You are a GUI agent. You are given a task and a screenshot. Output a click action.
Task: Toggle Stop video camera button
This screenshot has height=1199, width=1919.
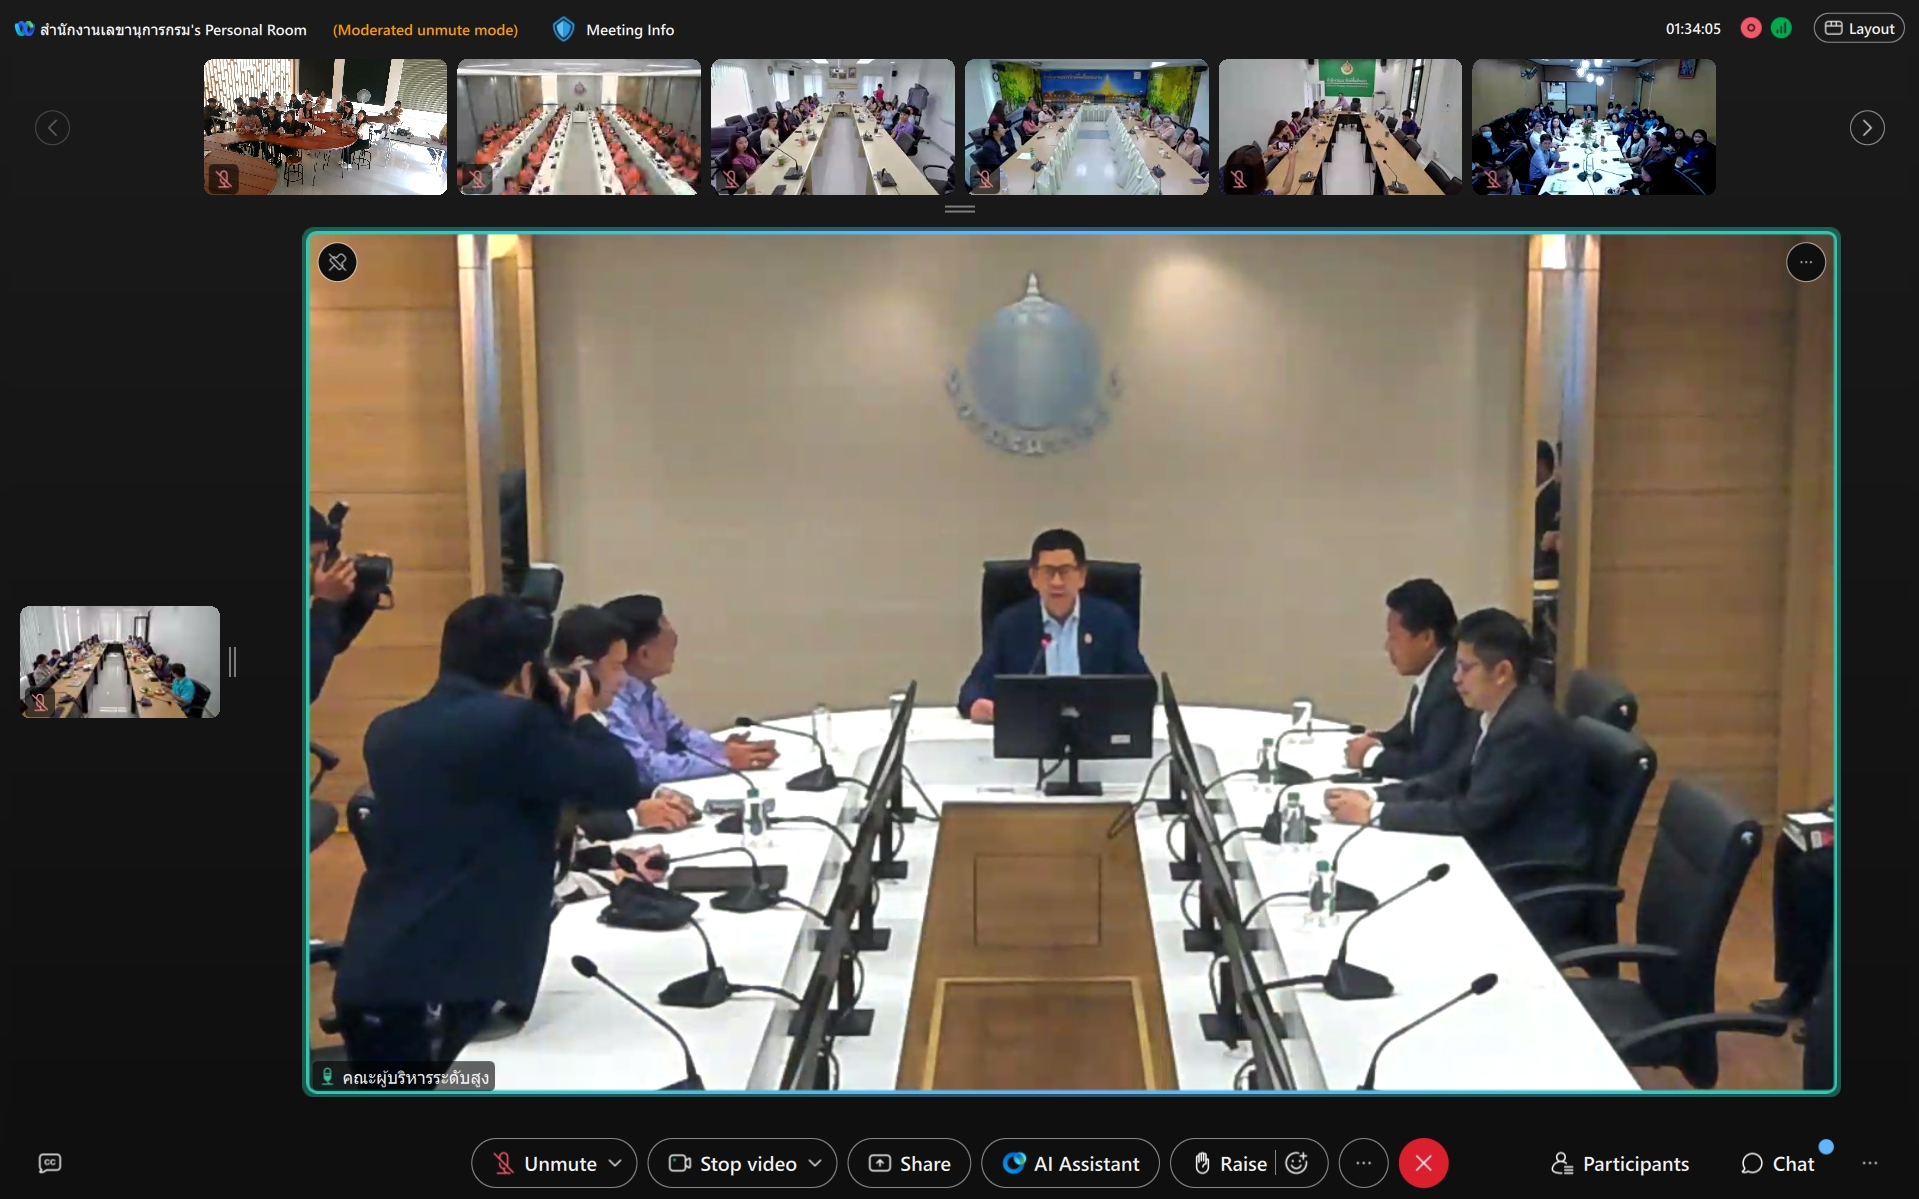click(x=733, y=1163)
